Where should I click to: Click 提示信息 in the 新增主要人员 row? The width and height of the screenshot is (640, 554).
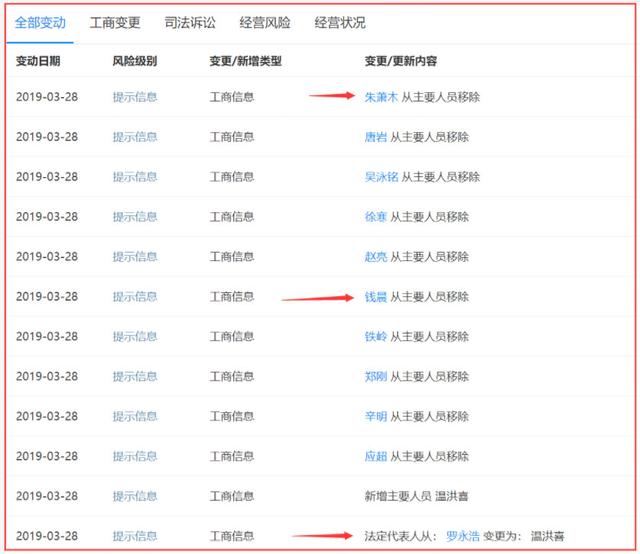[x=134, y=496]
